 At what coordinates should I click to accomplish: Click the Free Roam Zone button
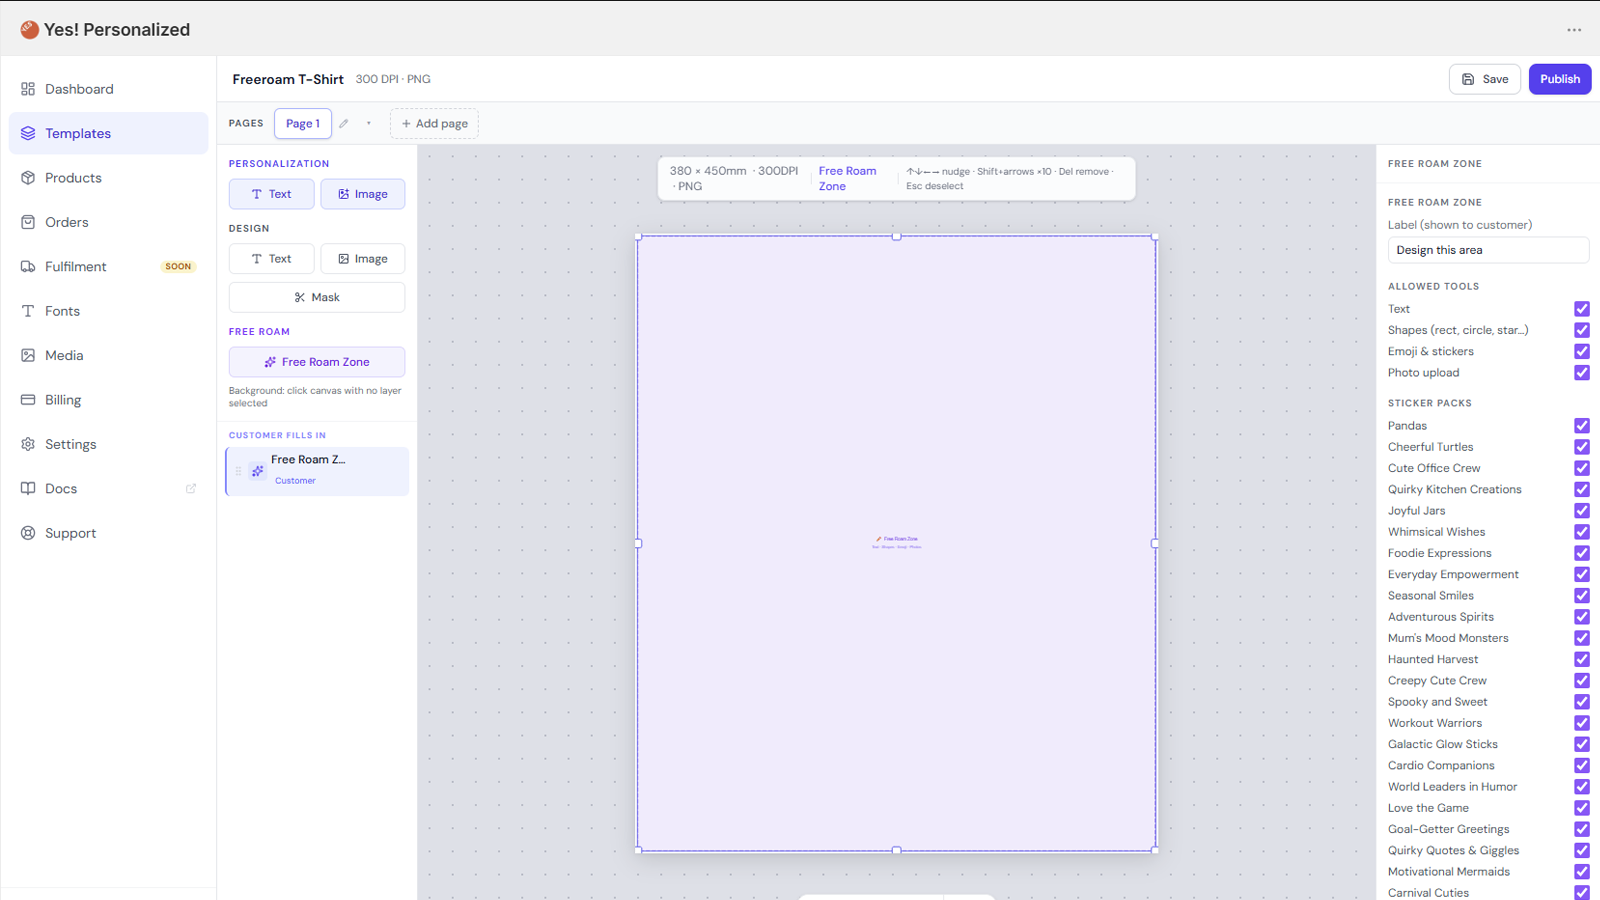click(317, 362)
